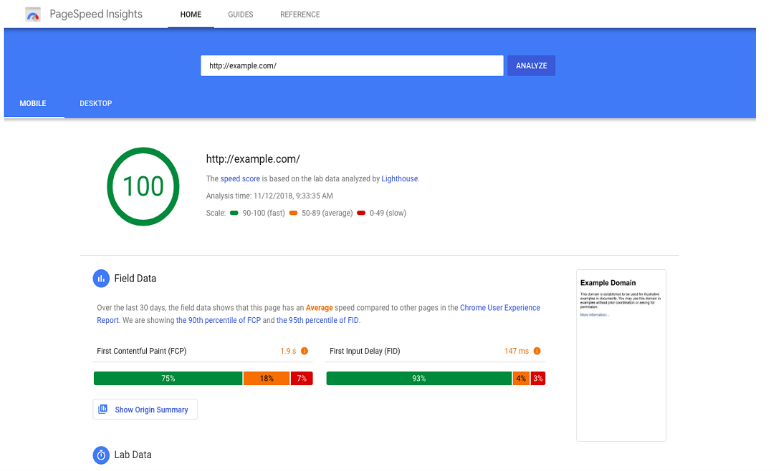Image resolution: width=780 pixels, height=471 pixels.
Task: Click the Field Data bar chart icon
Action: (x=101, y=279)
